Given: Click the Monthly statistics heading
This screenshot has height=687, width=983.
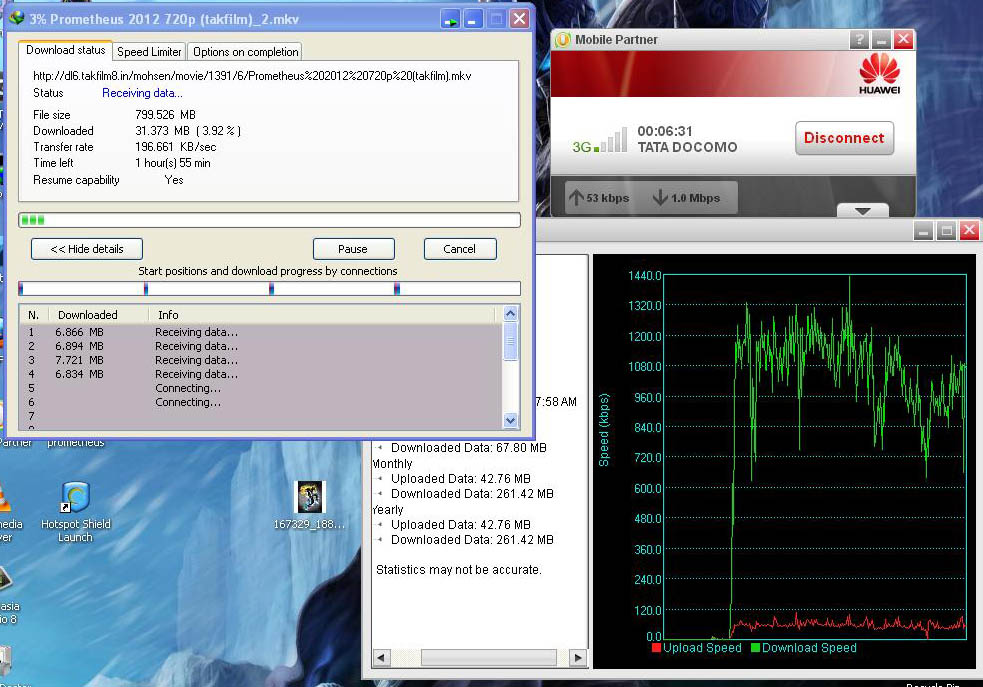Looking at the screenshot, I should pos(392,464).
